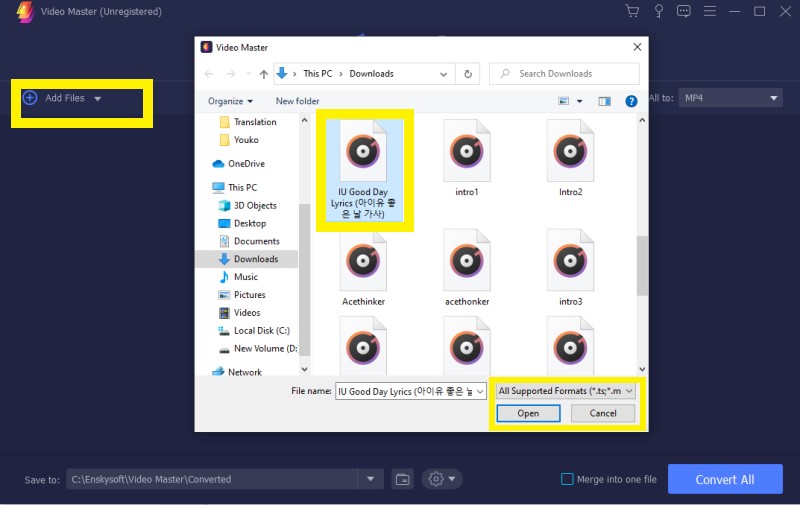The image size is (800, 505).
Task: Click Downloads in the address breadcrumb
Action: click(x=371, y=73)
